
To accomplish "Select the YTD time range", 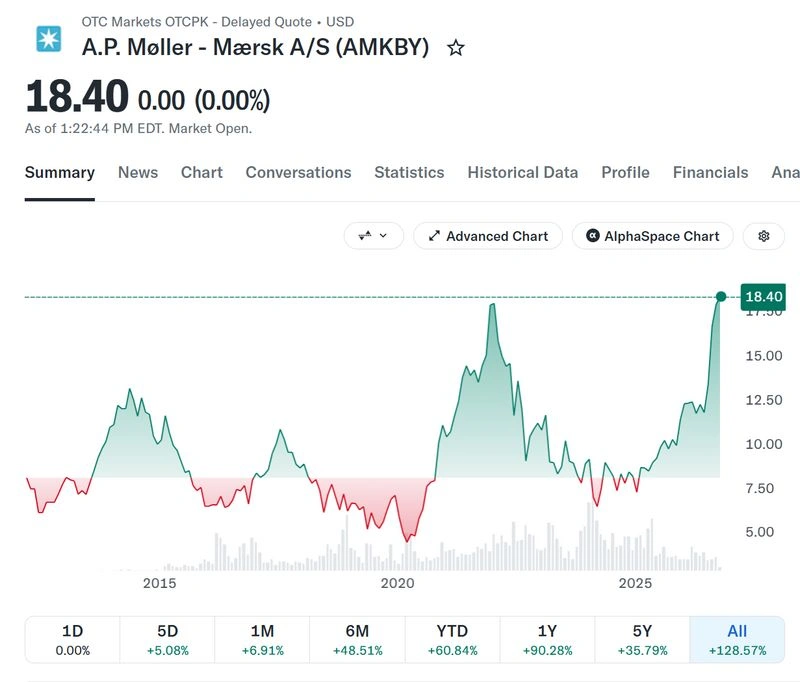I will [x=453, y=640].
